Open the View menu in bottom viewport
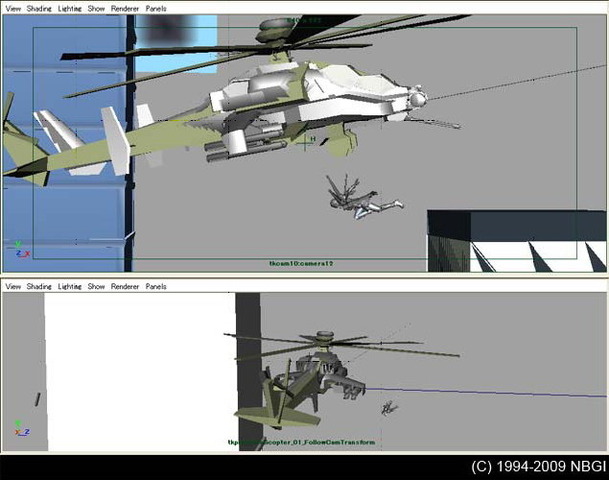 [14, 286]
